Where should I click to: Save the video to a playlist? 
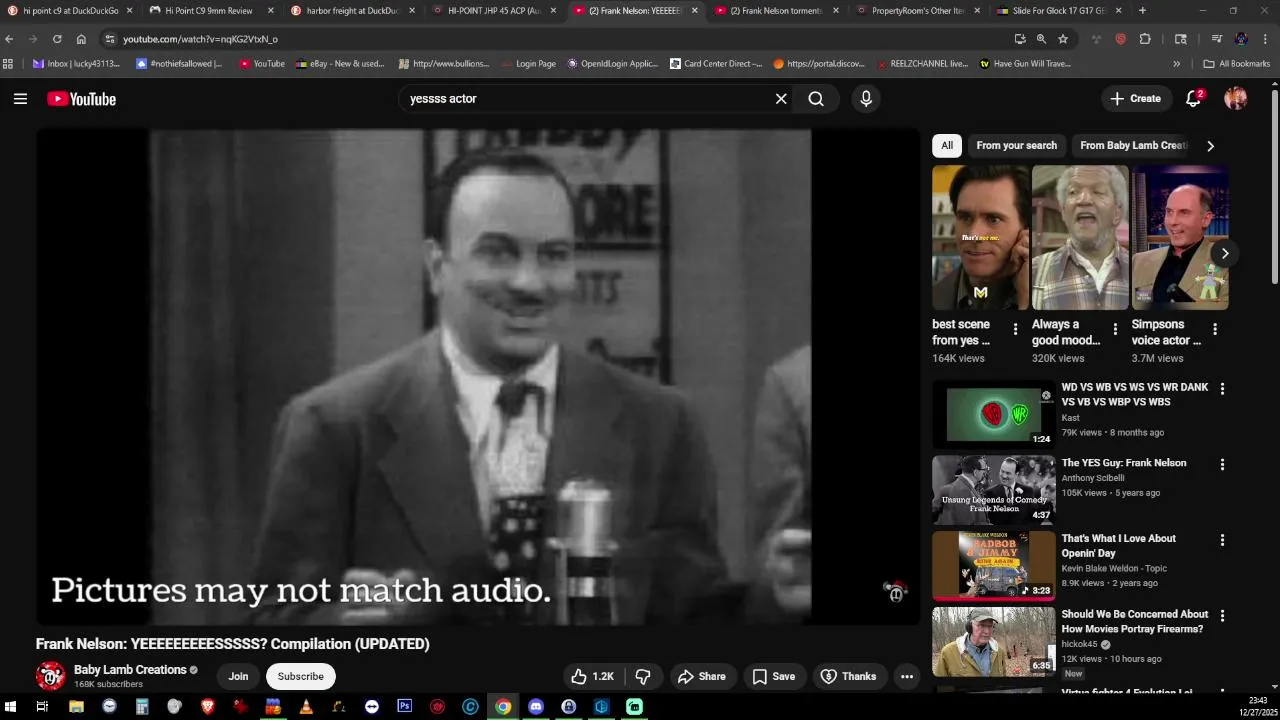tap(774, 677)
